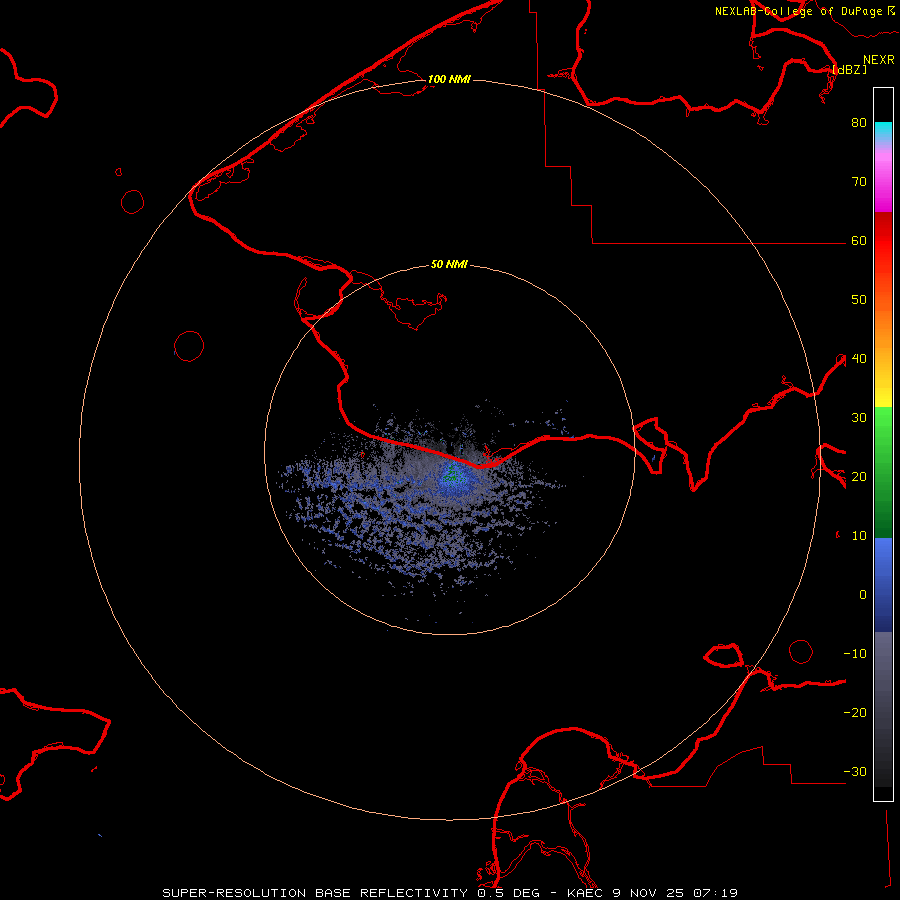Click the -20 dBZ scale value
Image resolution: width=900 pixels, height=900 pixels.
[855, 713]
